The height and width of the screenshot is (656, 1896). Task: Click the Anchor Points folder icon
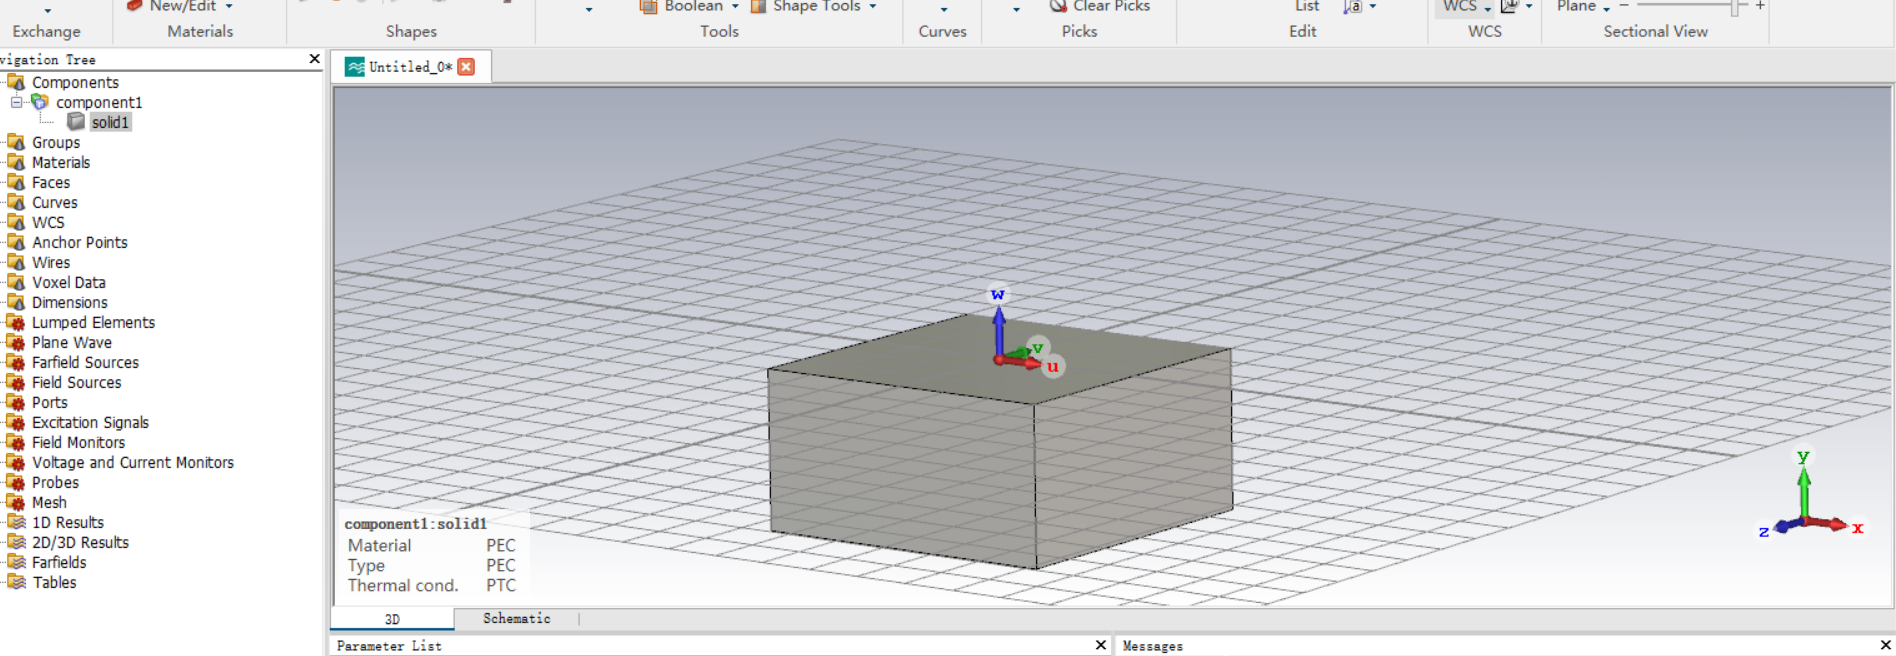pyautogui.click(x=16, y=242)
